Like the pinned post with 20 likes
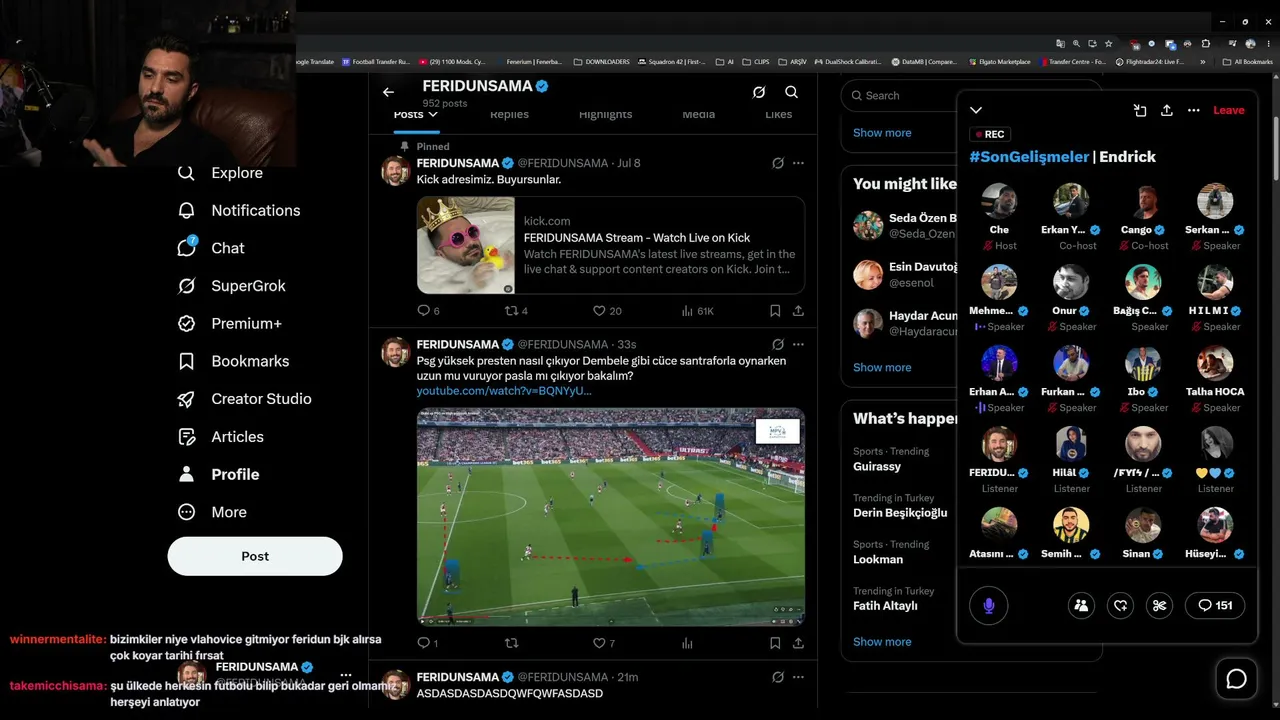1280x720 pixels. (607, 311)
